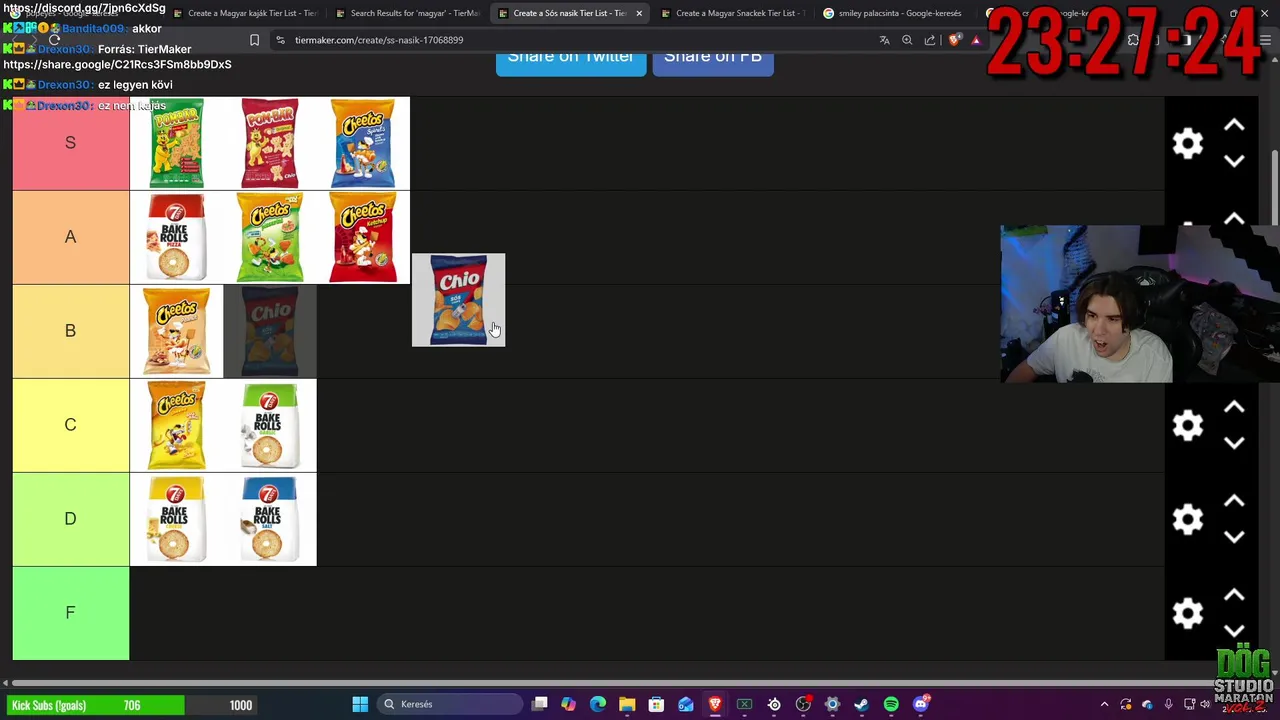Open site info icon beside the URL
The width and height of the screenshot is (1280, 720).
coord(280,40)
